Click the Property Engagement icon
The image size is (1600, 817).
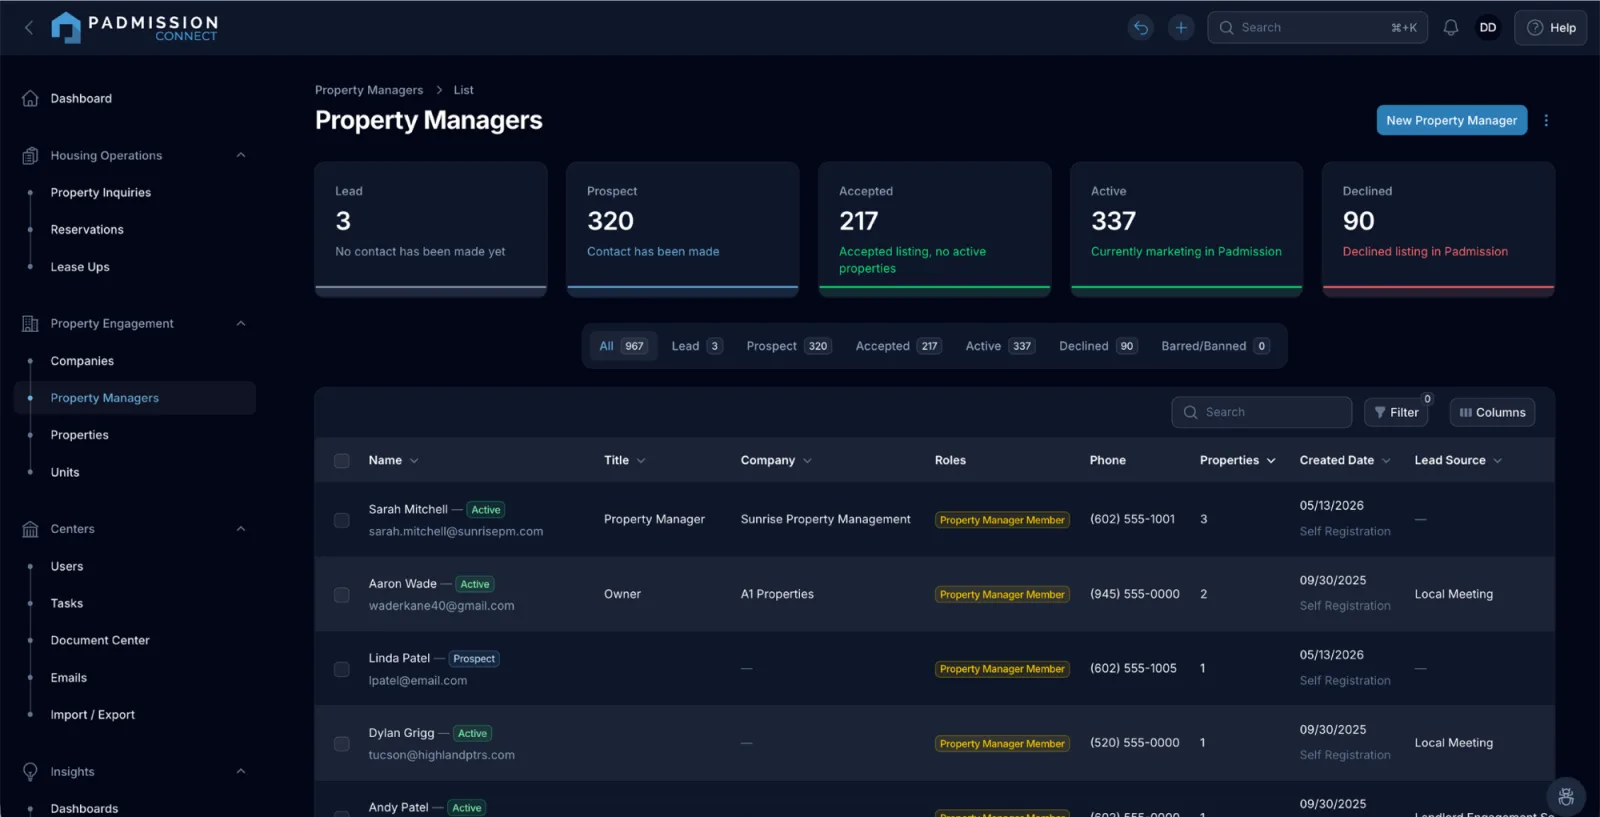30,323
